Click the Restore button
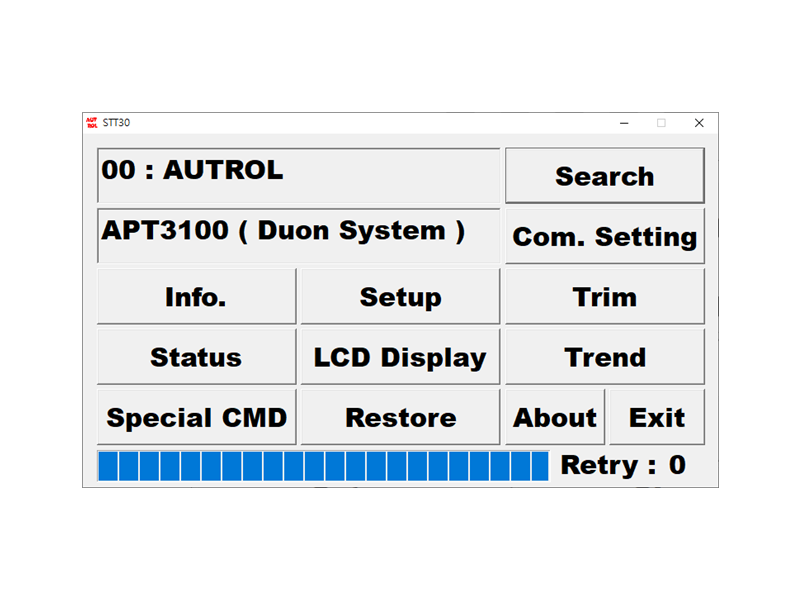This screenshot has width=800, height=600. [401, 417]
